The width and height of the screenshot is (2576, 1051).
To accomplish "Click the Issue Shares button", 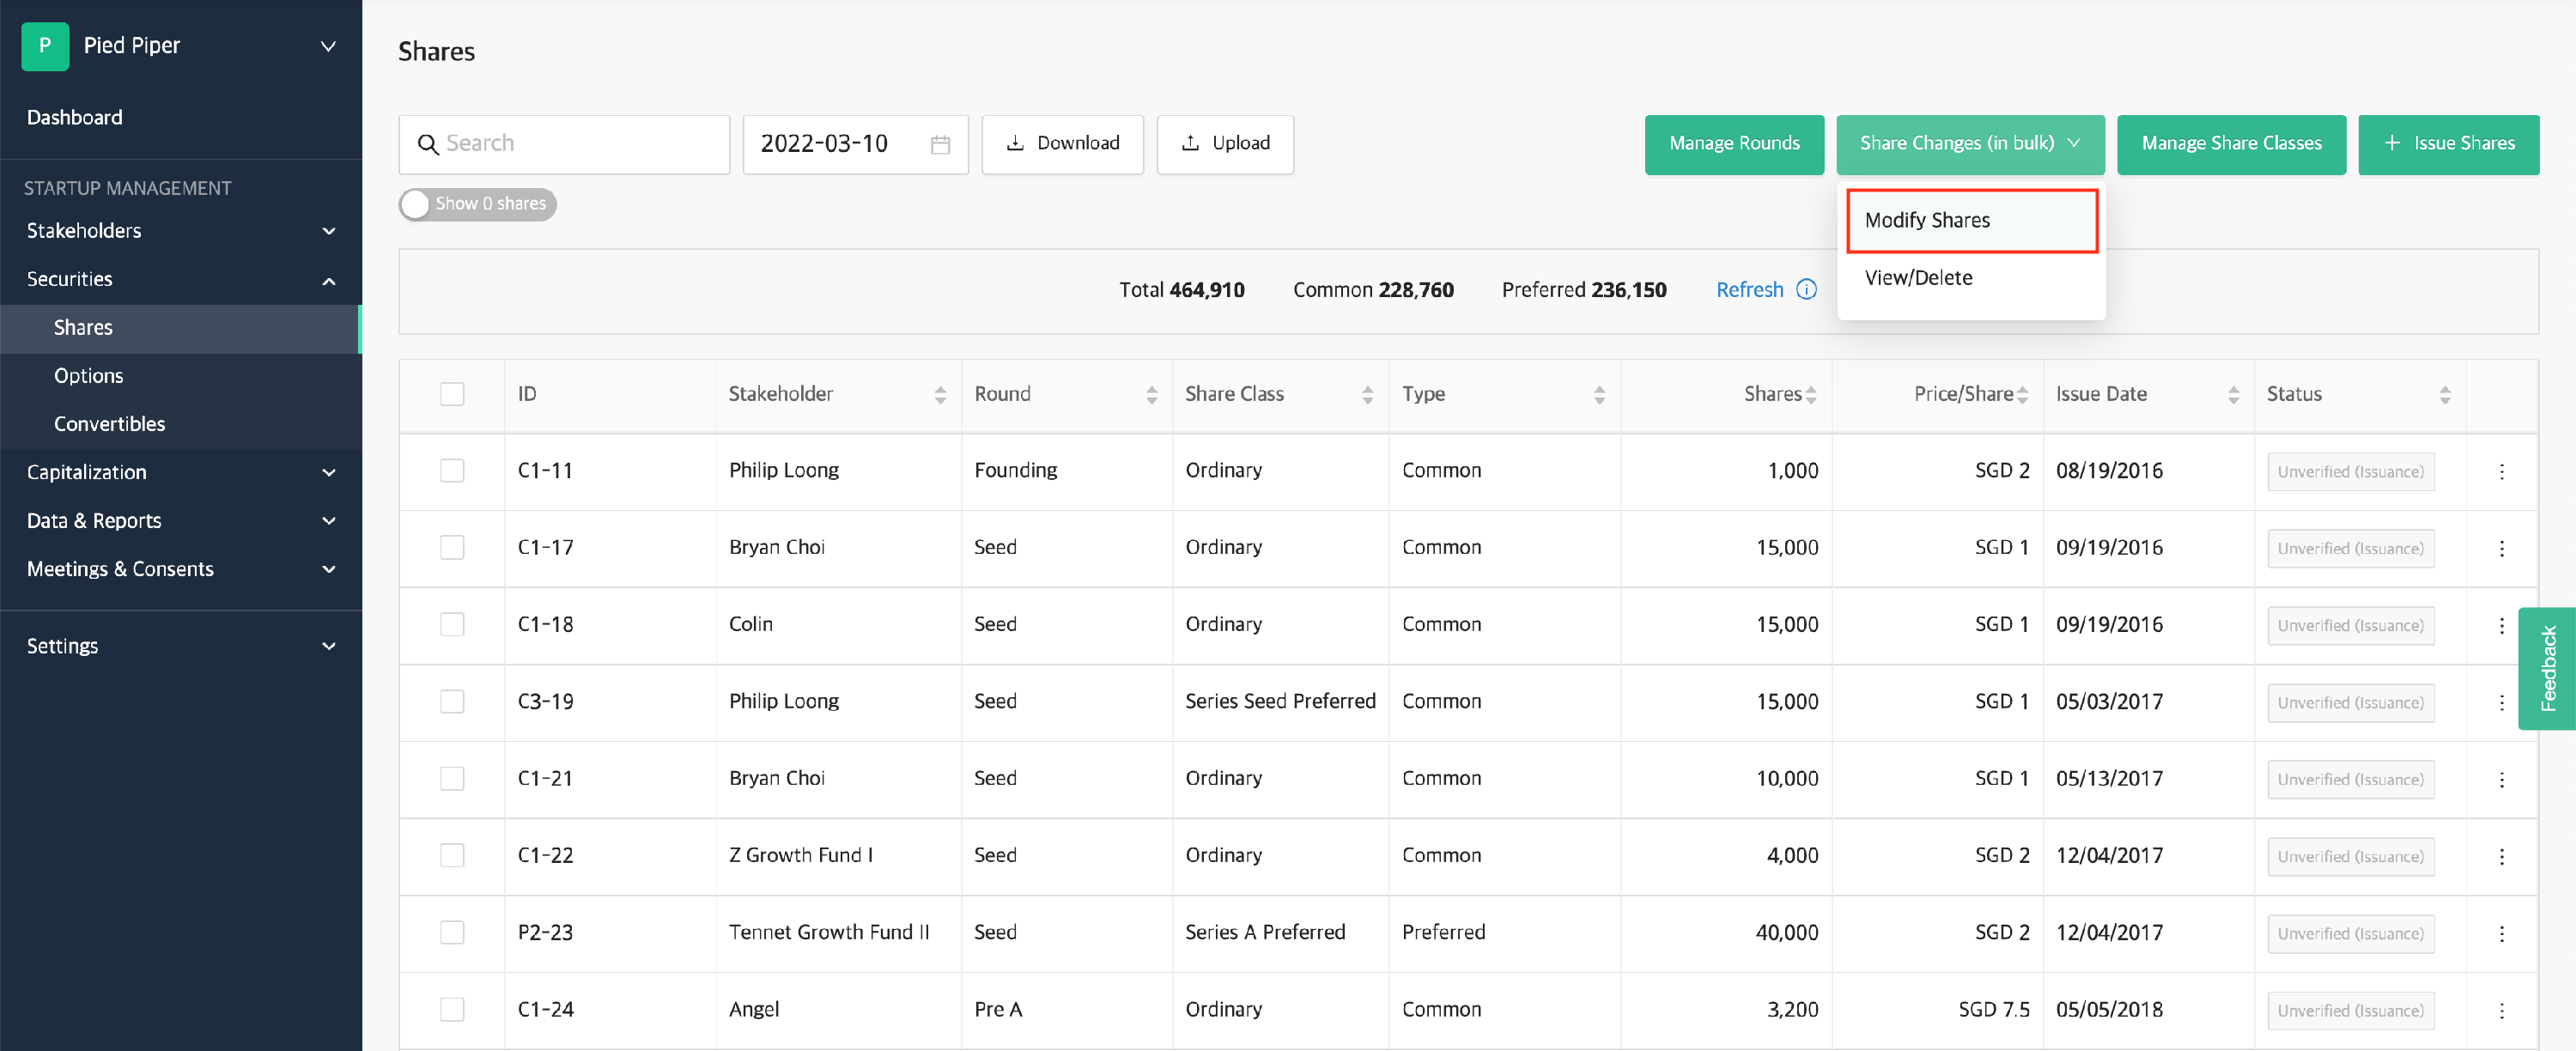I will 2448,144.
